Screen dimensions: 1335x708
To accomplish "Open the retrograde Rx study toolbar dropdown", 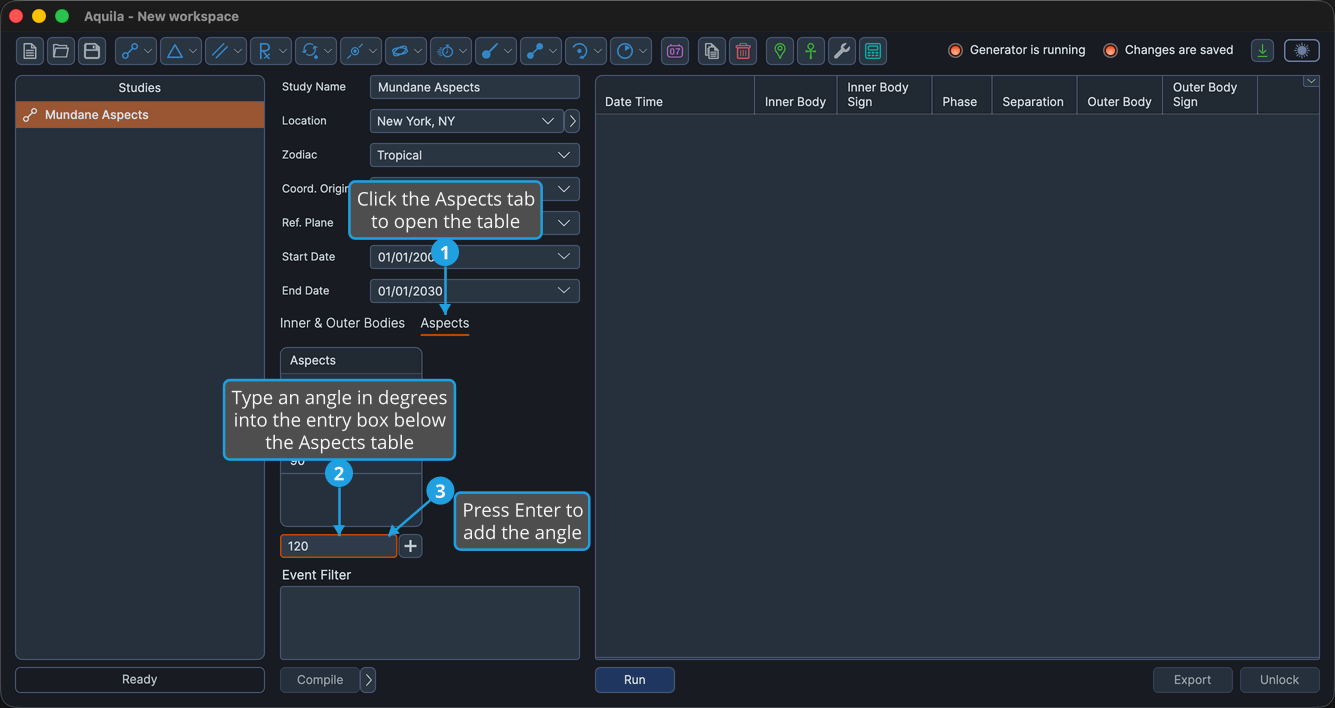I will click(271, 51).
